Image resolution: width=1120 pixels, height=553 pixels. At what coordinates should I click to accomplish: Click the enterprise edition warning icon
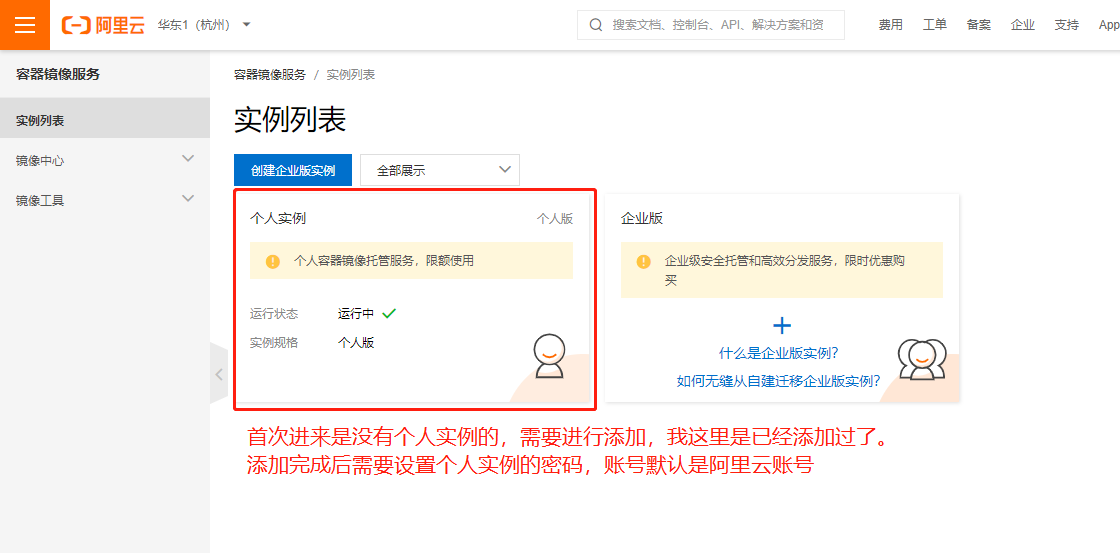pyautogui.click(x=644, y=261)
